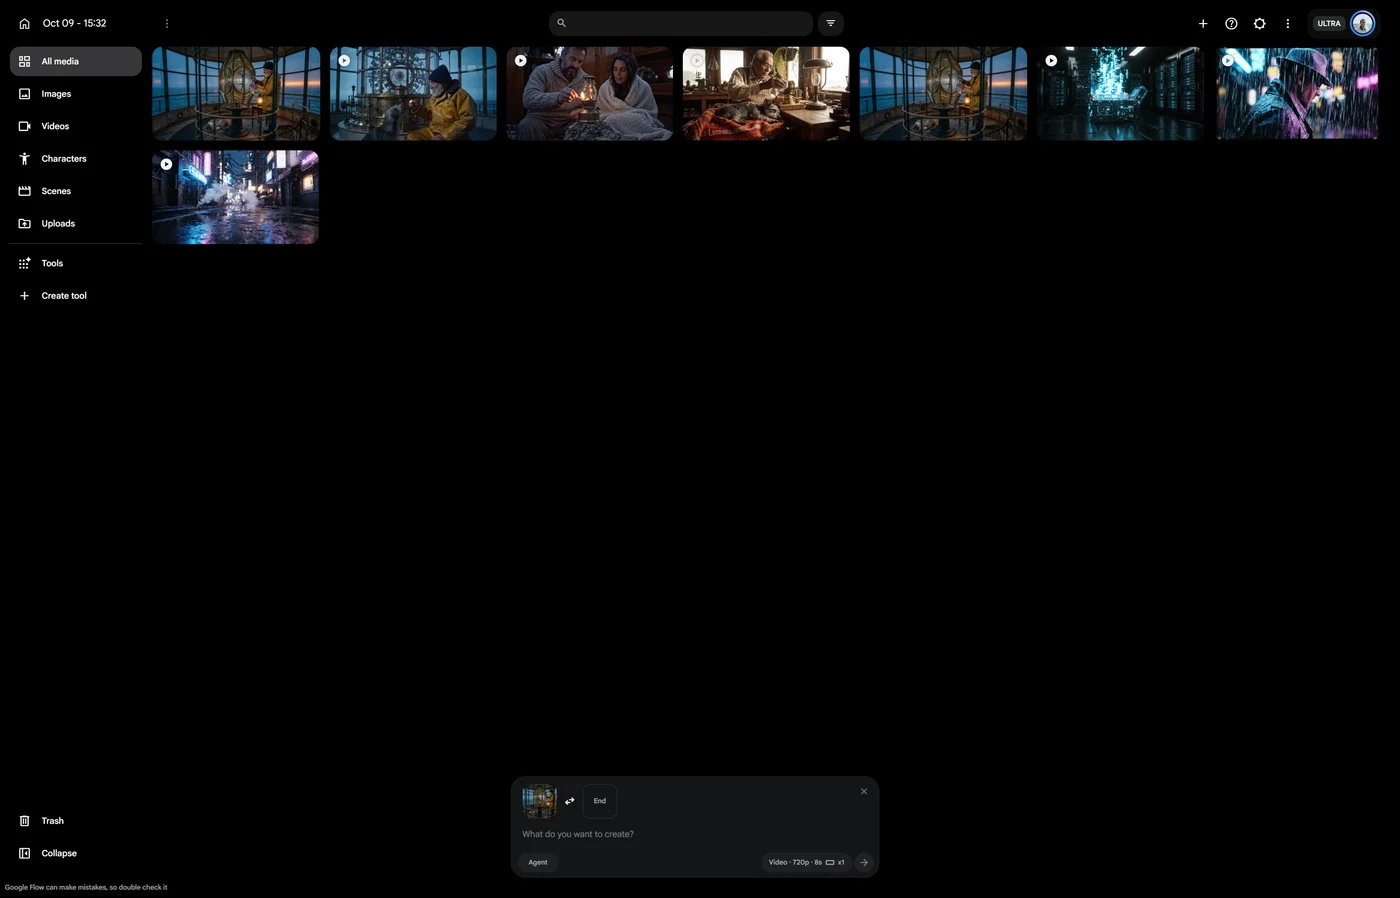Show the Videos category

pyautogui.click(x=76, y=126)
